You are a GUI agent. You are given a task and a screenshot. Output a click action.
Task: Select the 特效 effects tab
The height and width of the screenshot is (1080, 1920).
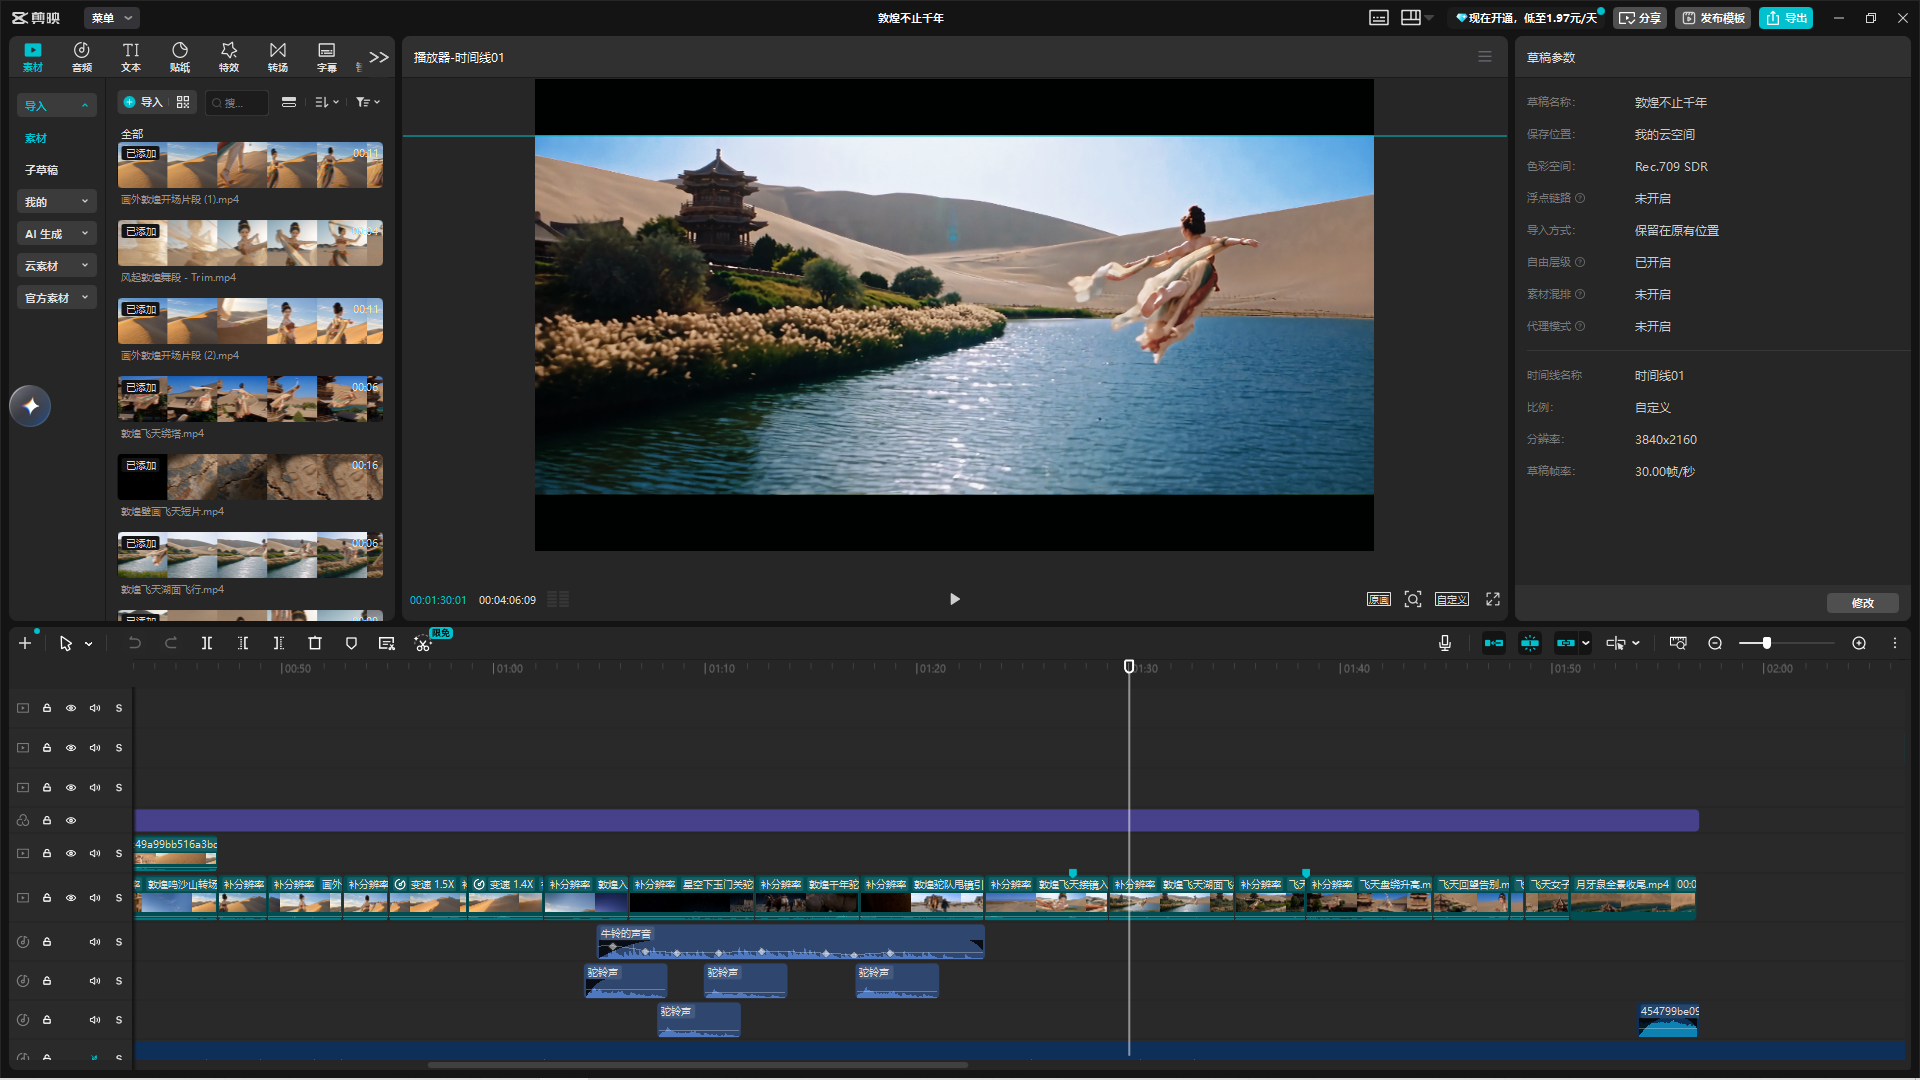click(229, 57)
